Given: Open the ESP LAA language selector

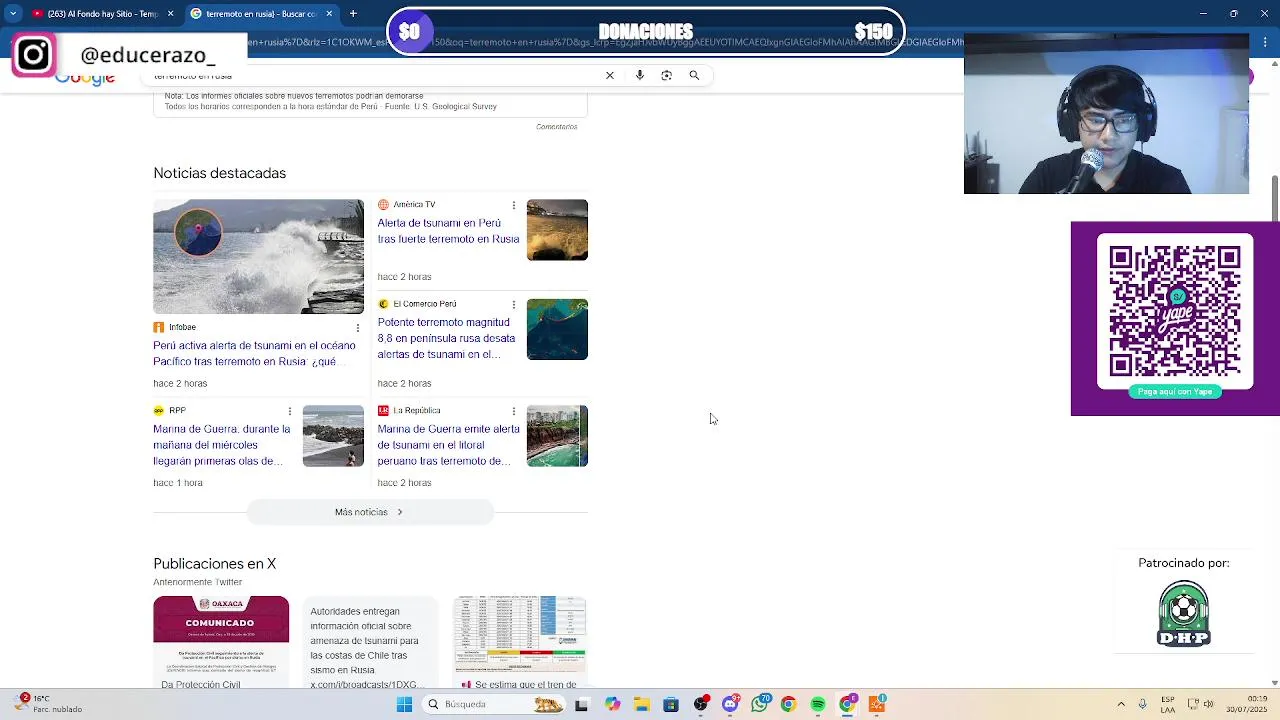Looking at the screenshot, I should [1168, 704].
